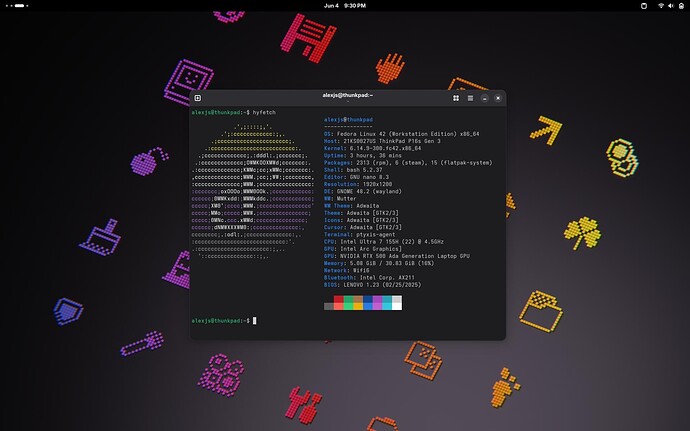Click the brown swatch in the color palette
The height and width of the screenshot is (431, 690).
[x=358, y=299]
